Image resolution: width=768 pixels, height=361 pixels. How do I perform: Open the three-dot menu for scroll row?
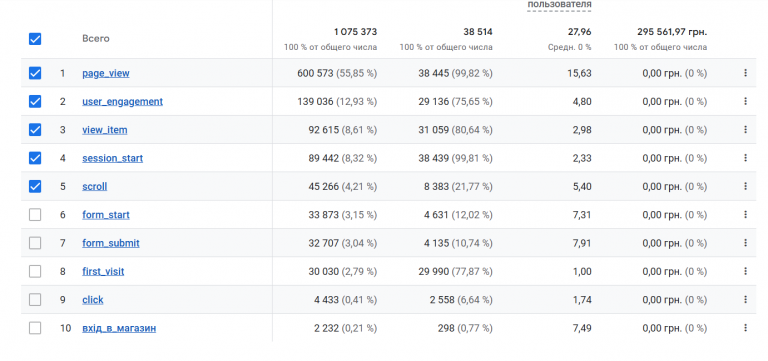[745, 186]
